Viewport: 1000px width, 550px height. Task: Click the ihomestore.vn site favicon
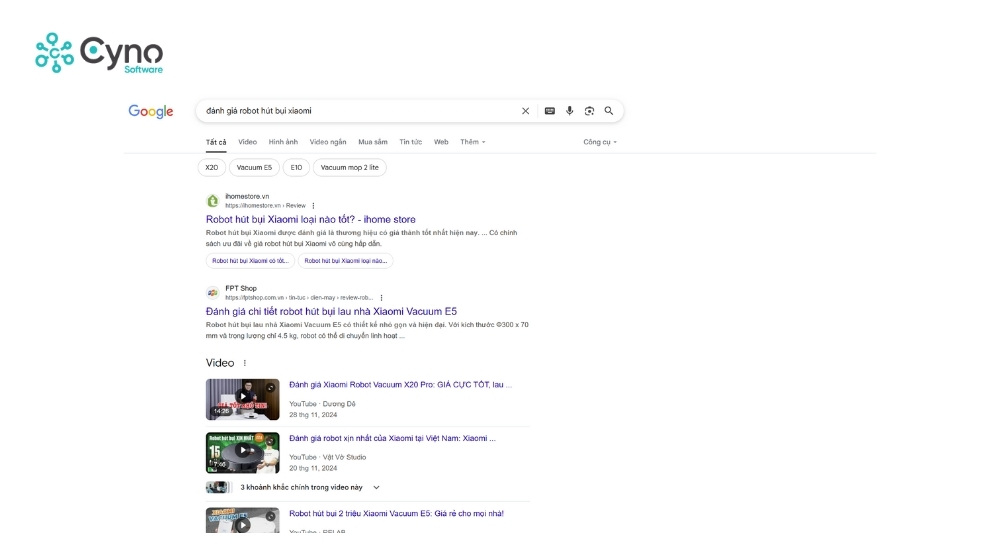click(212, 201)
